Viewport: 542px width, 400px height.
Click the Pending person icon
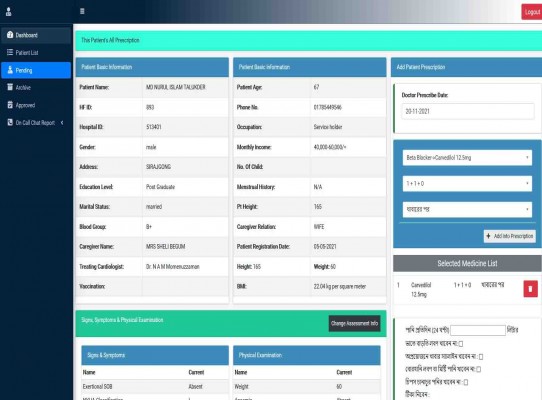point(10,70)
